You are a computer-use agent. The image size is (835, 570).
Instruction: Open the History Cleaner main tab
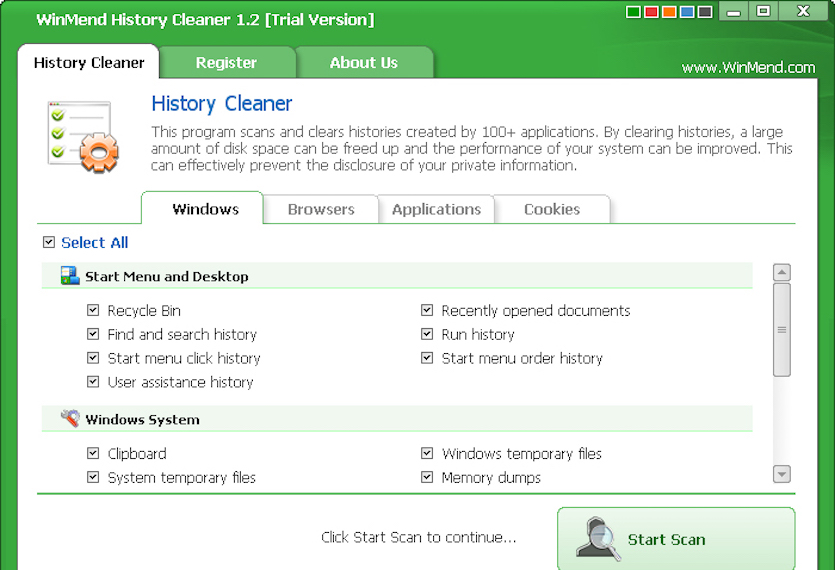[x=88, y=63]
